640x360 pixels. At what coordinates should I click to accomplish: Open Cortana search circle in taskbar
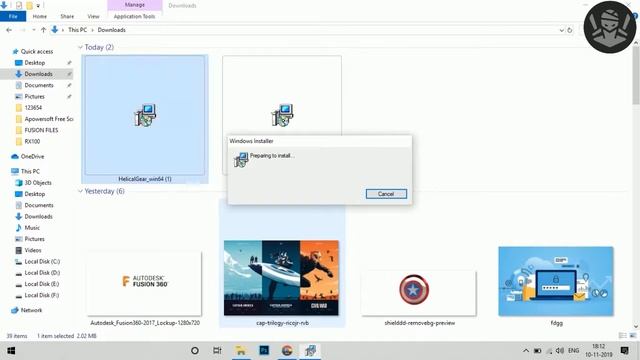[x=195, y=351]
